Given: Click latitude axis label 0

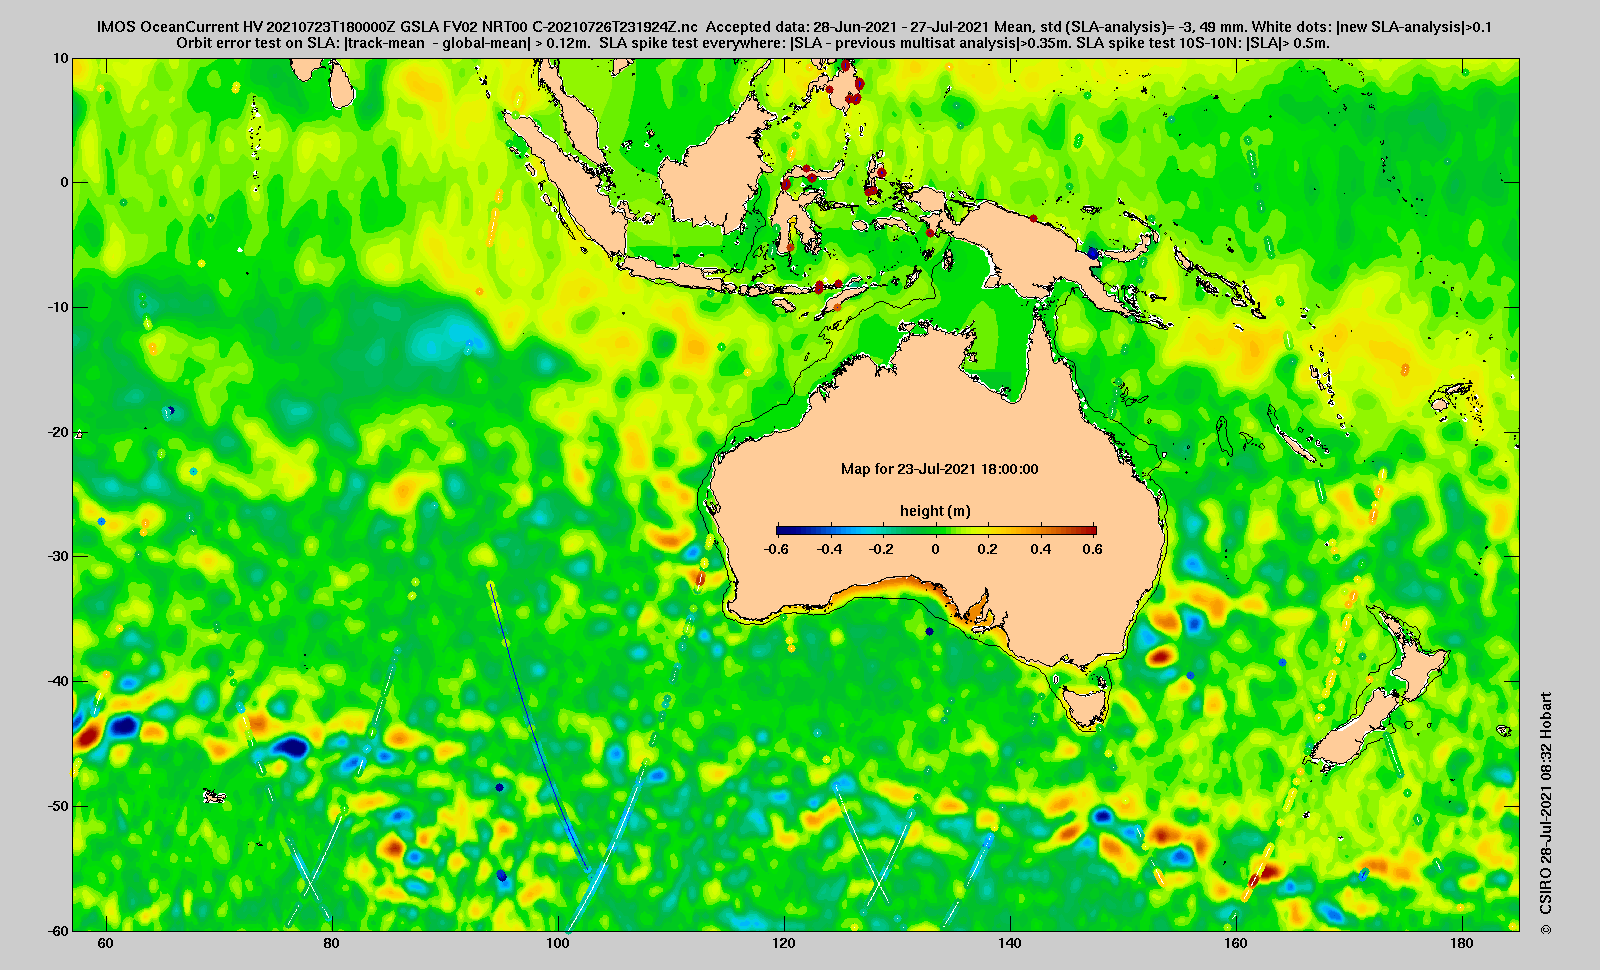Looking at the screenshot, I should (65, 182).
